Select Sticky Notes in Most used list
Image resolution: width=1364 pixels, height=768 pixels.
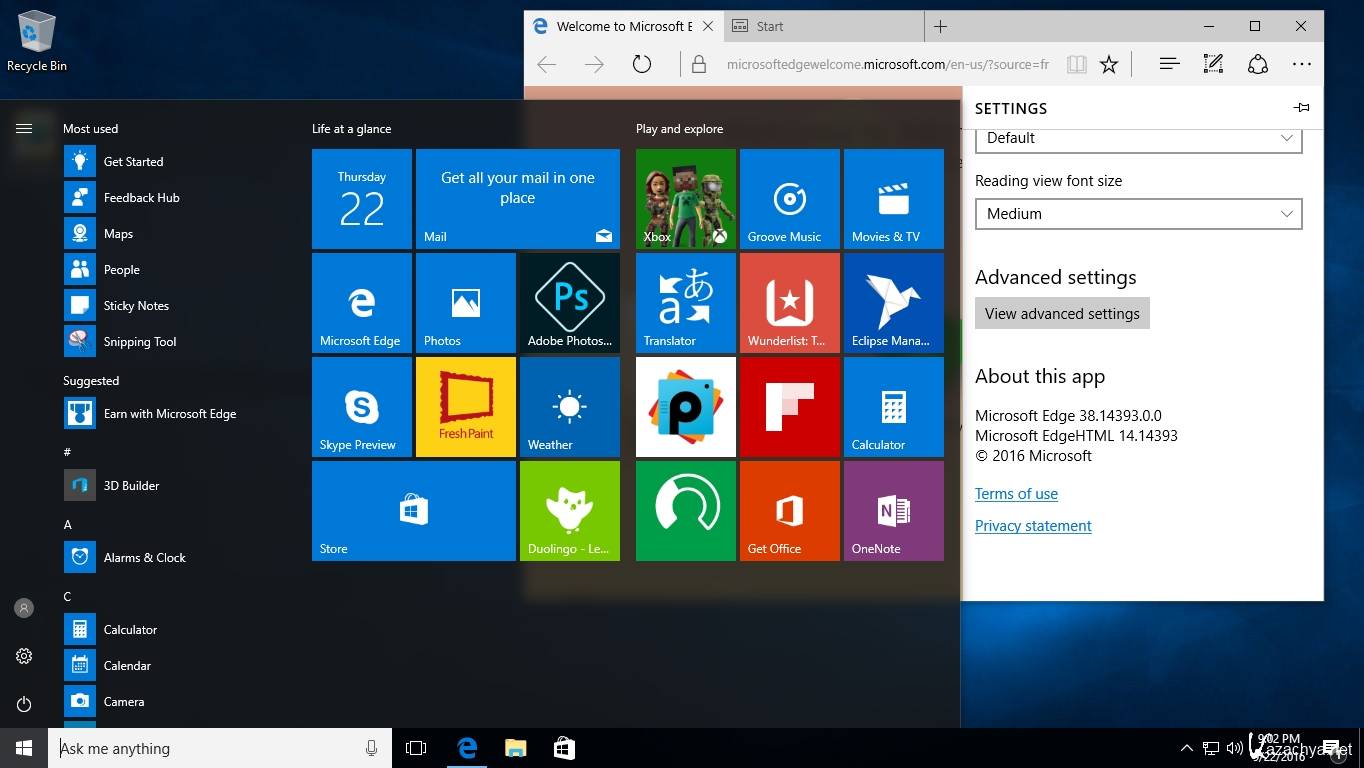coord(135,306)
